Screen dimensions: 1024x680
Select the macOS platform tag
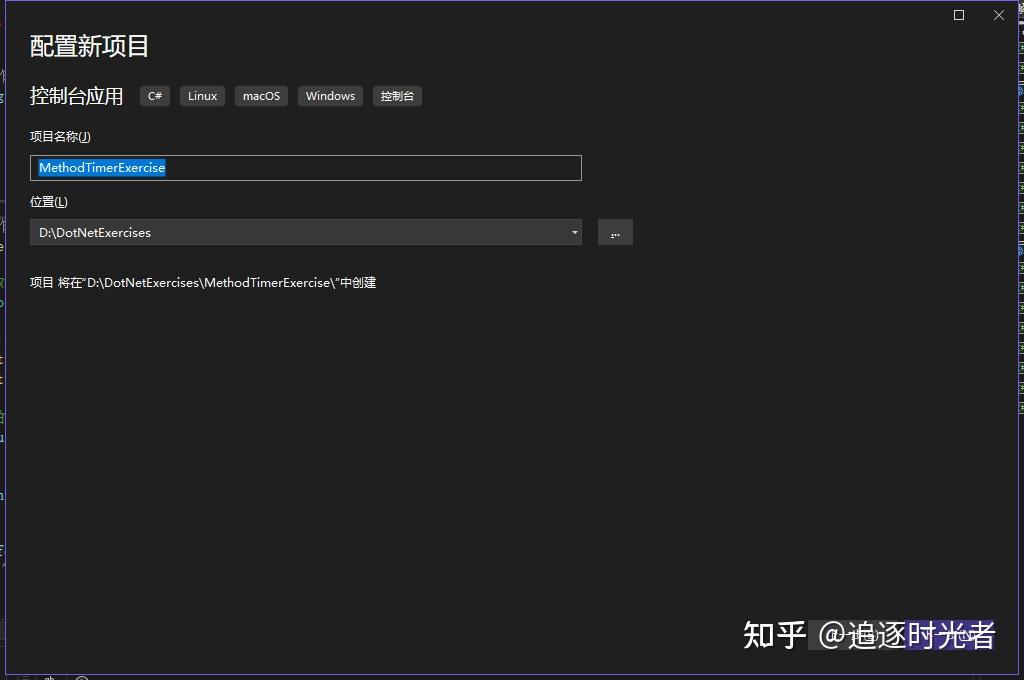tap(261, 95)
